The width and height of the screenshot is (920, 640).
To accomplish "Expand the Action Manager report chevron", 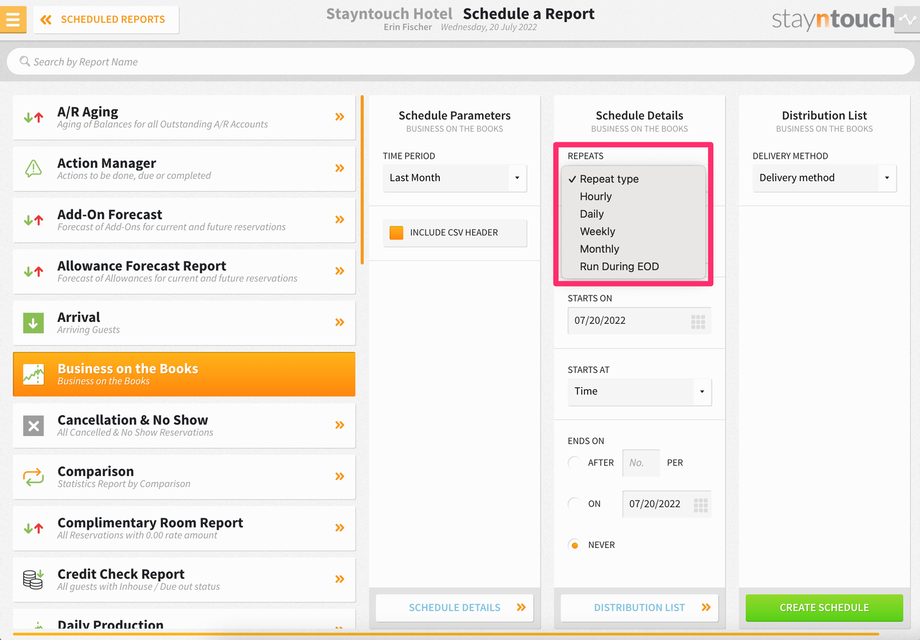I will point(339,168).
